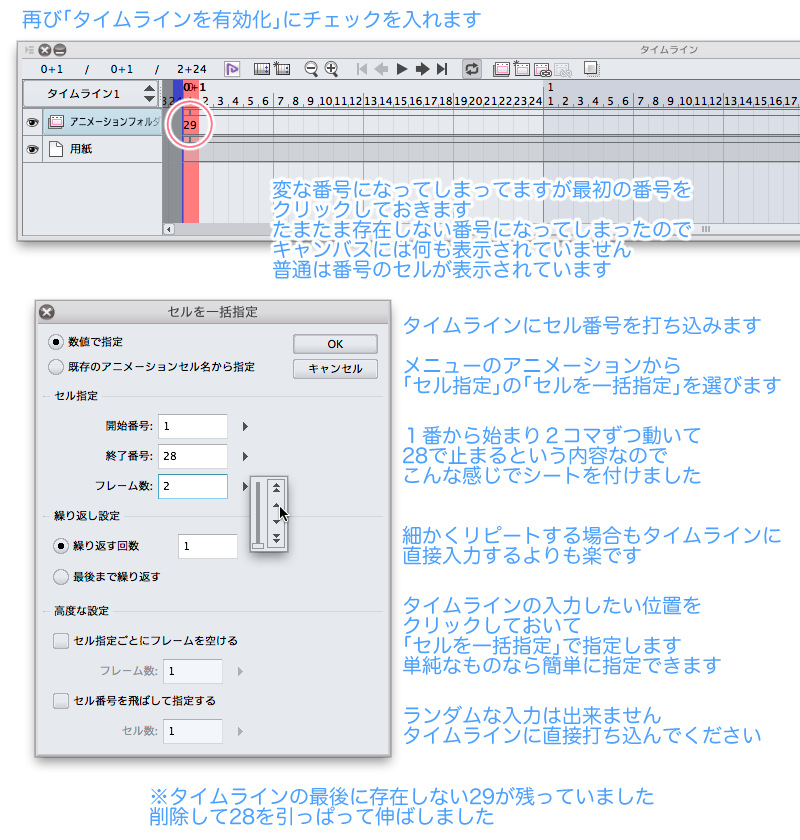The image size is (800, 840).
Task: Click frame 20 on the timeline ruler
Action: pos(476,101)
